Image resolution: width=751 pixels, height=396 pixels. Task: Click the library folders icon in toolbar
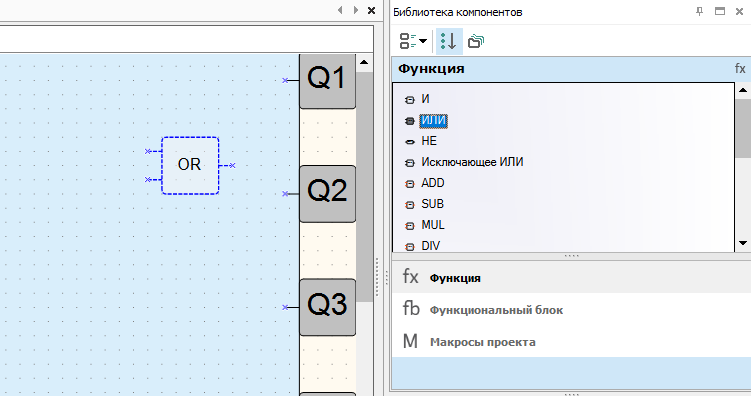pyautogui.click(x=476, y=41)
